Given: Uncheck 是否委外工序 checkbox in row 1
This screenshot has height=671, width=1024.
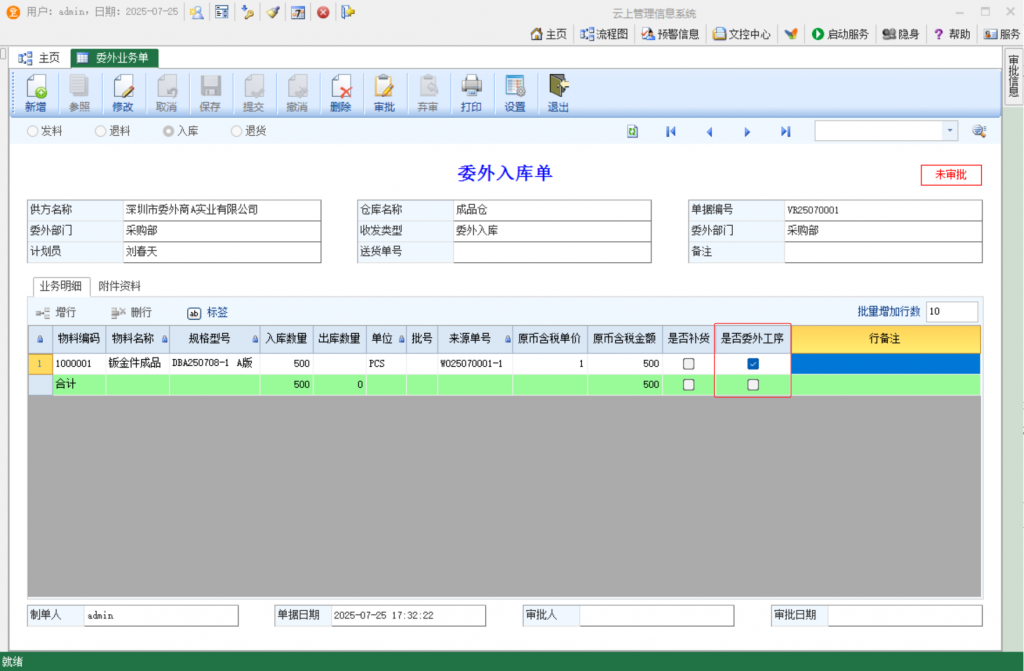Looking at the screenshot, I should (753, 364).
